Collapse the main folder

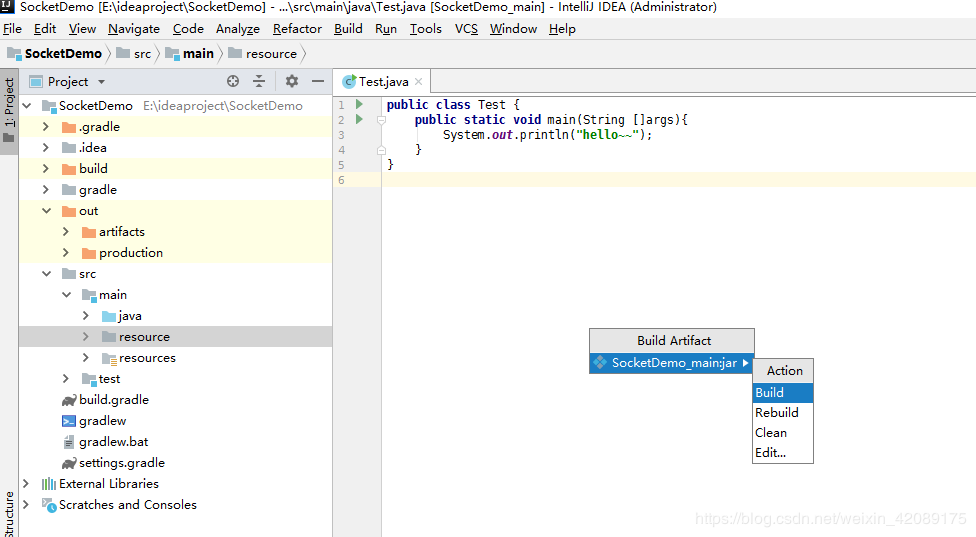(67, 295)
